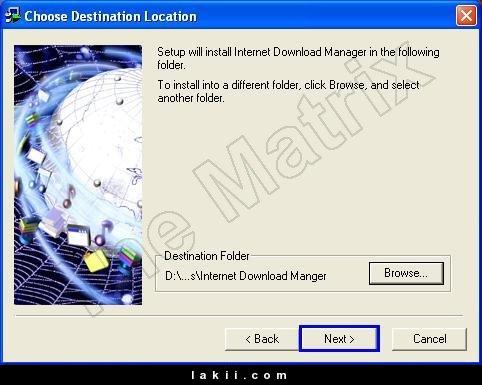Image resolution: width=482 pixels, height=385 pixels.
Task: Click the Destination Folder group label
Action: tap(207, 256)
